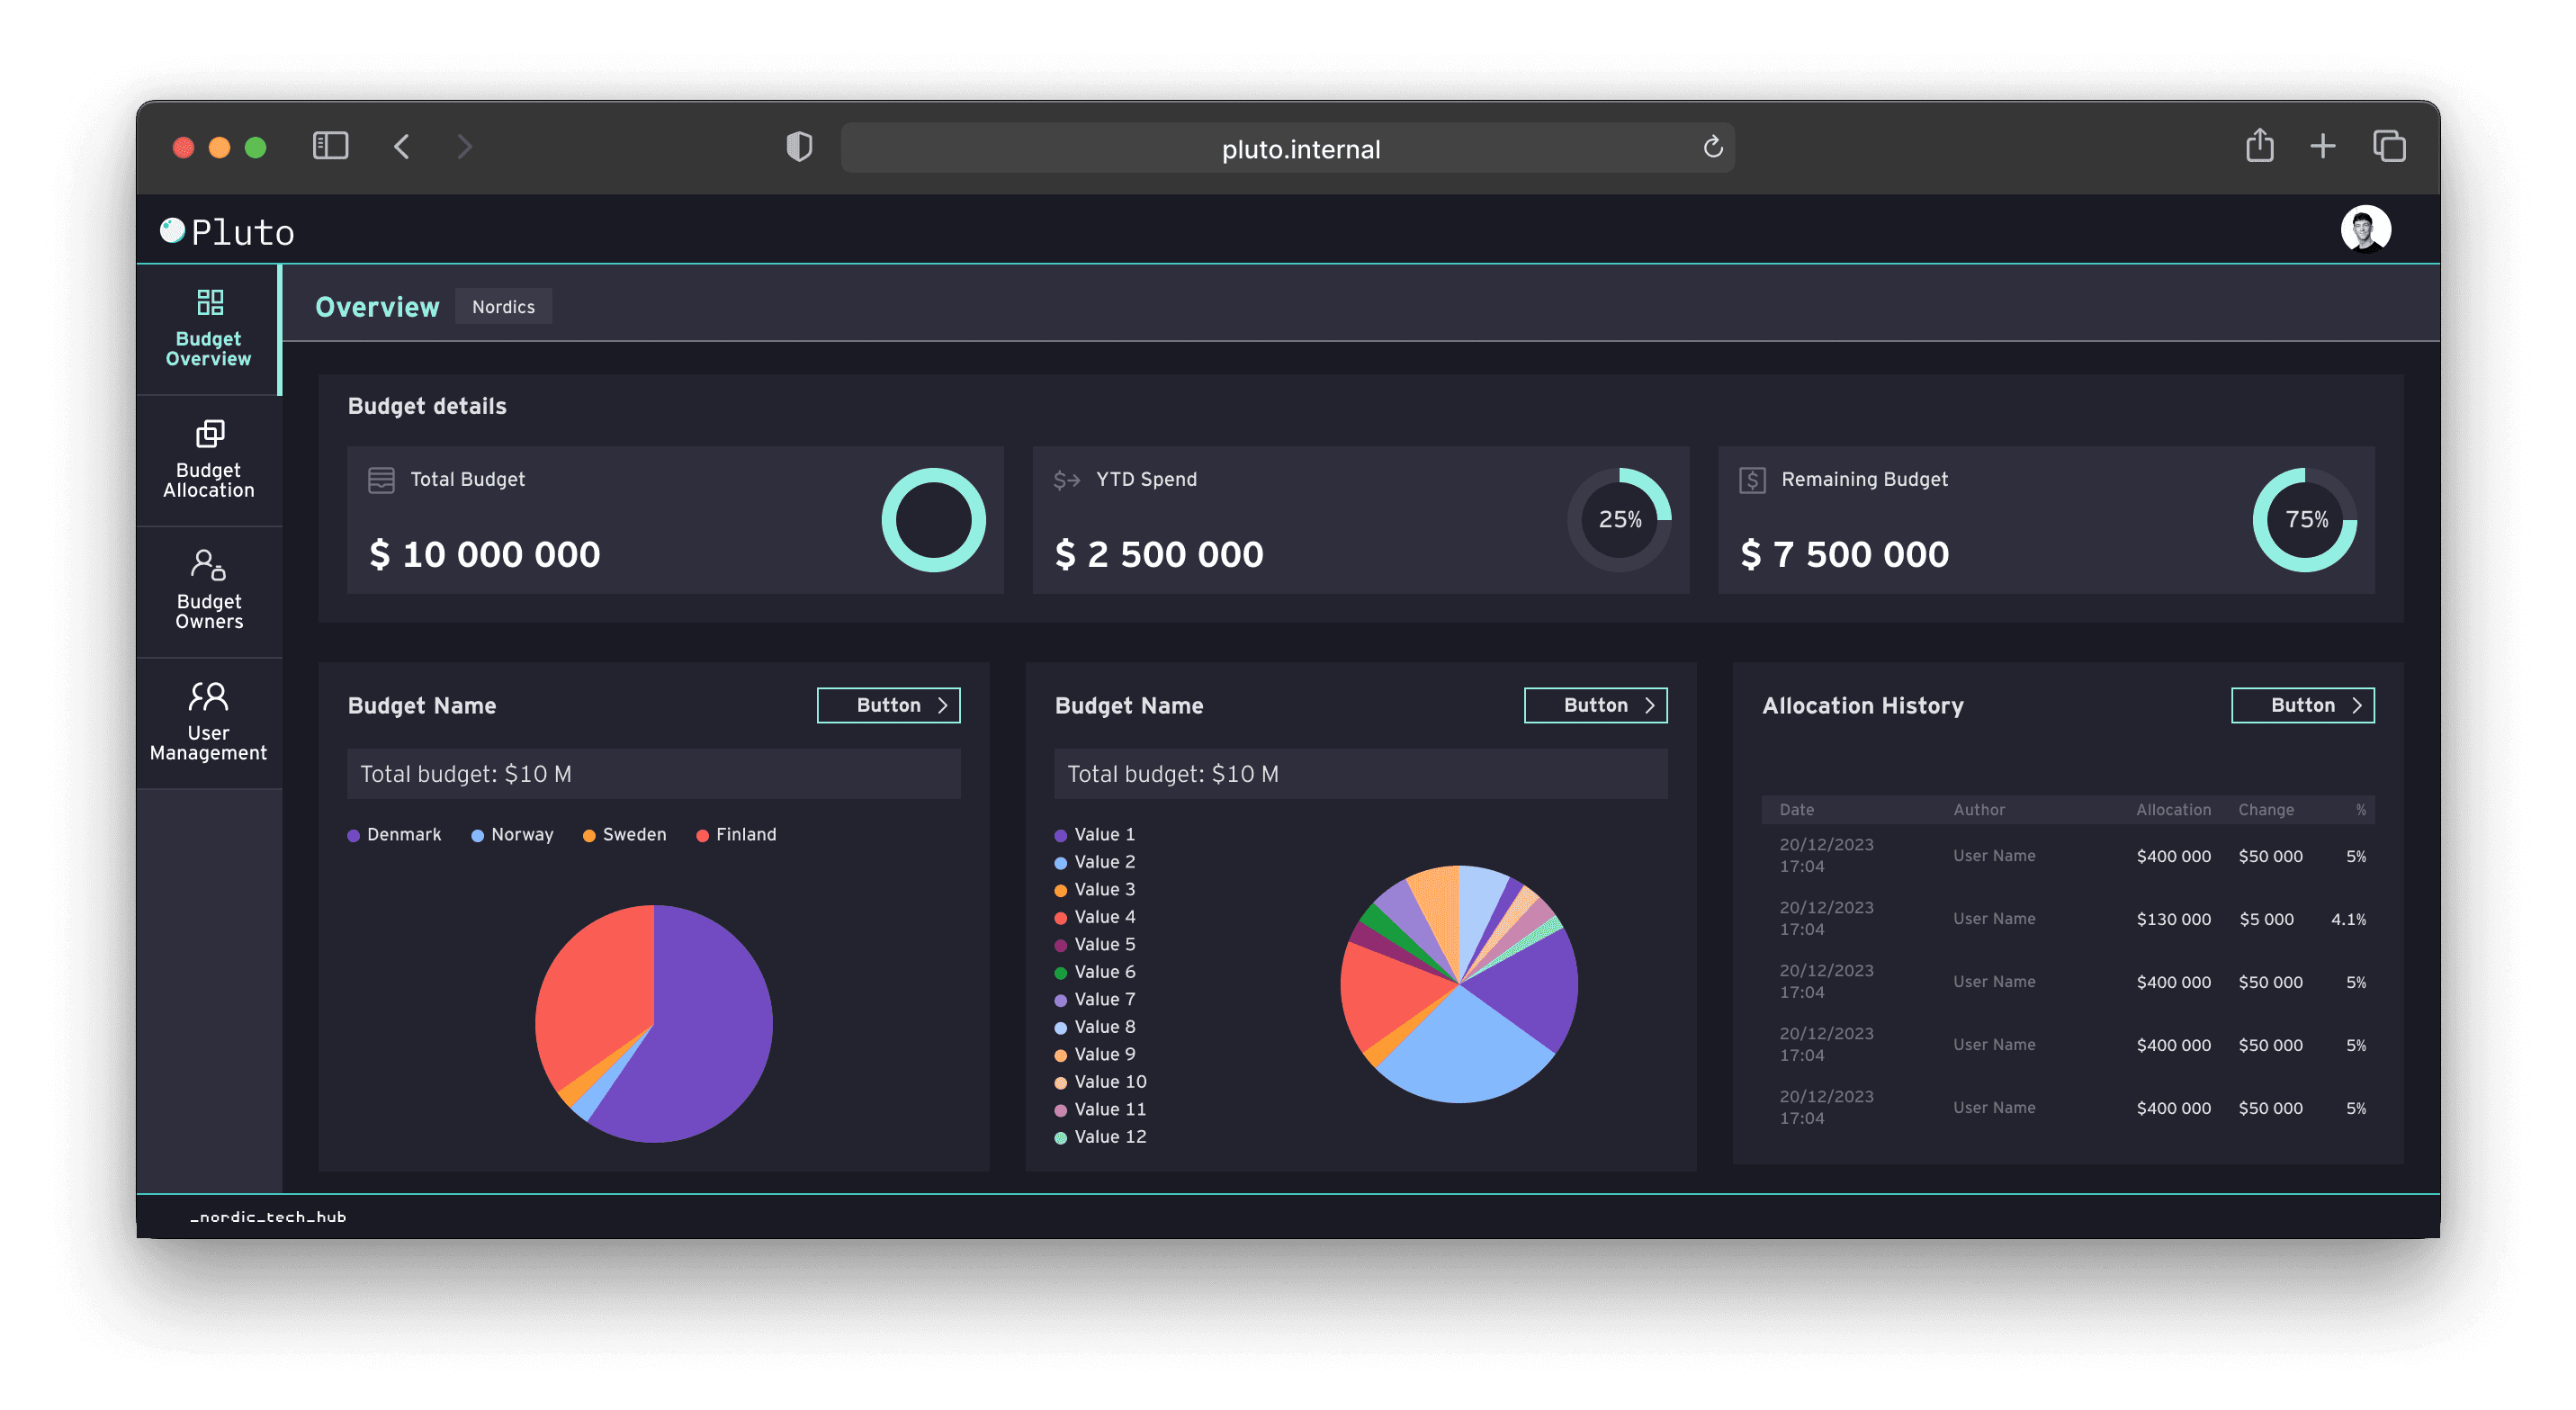The height and width of the screenshot is (1410, 2576).
Task: Click the privacy shield icon
Action: coord(799,147)
